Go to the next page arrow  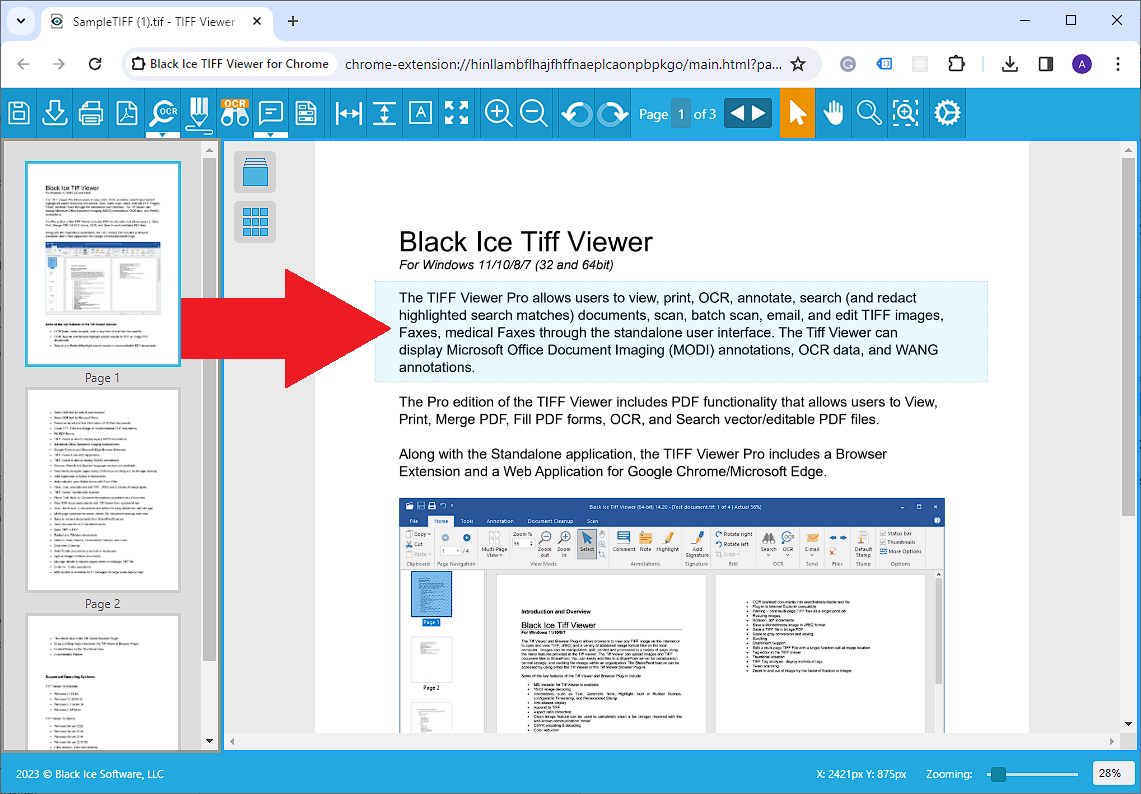[x=760, y=113]
